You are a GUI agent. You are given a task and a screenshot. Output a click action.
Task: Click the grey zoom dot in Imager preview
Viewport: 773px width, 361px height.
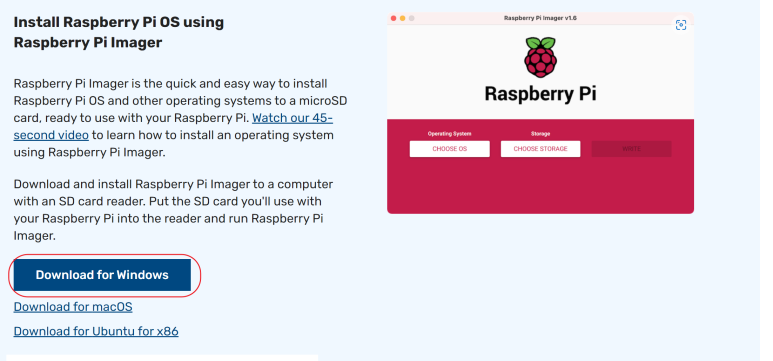click(x=411, y=18)
